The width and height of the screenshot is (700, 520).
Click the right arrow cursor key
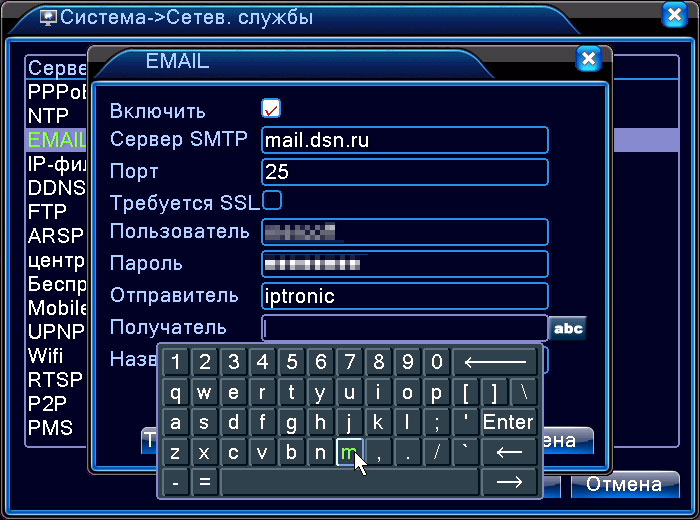[x=509, y=482]
